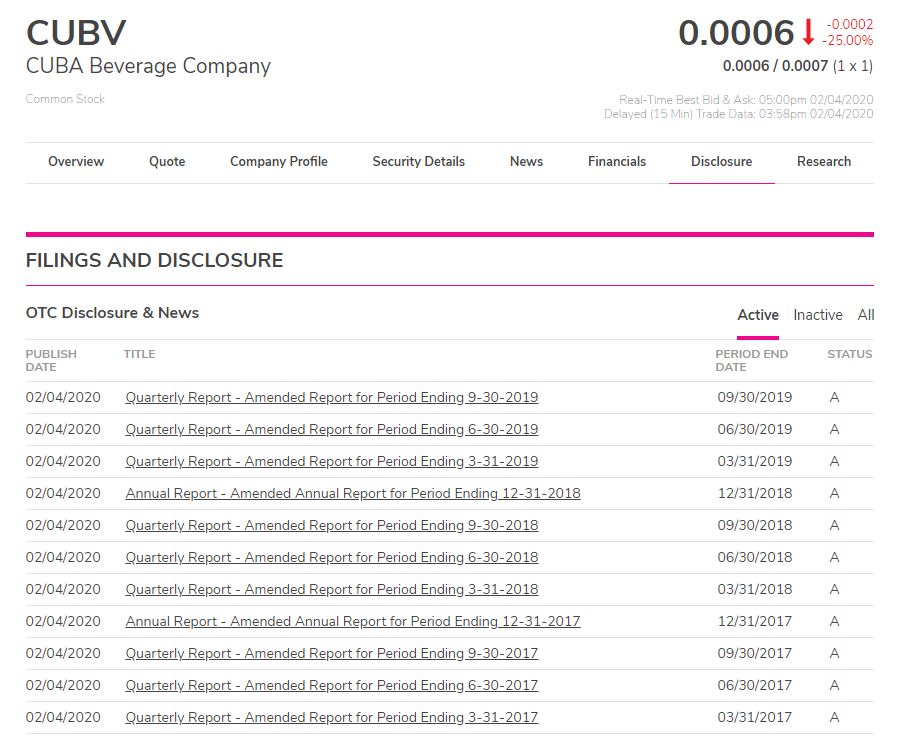Open the Overview tab

pyautogui.click(x=76, y=162)
